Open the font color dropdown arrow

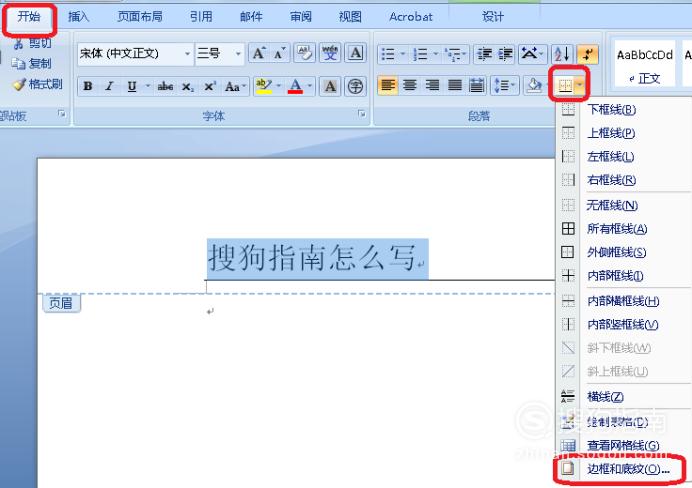(310, 86)
